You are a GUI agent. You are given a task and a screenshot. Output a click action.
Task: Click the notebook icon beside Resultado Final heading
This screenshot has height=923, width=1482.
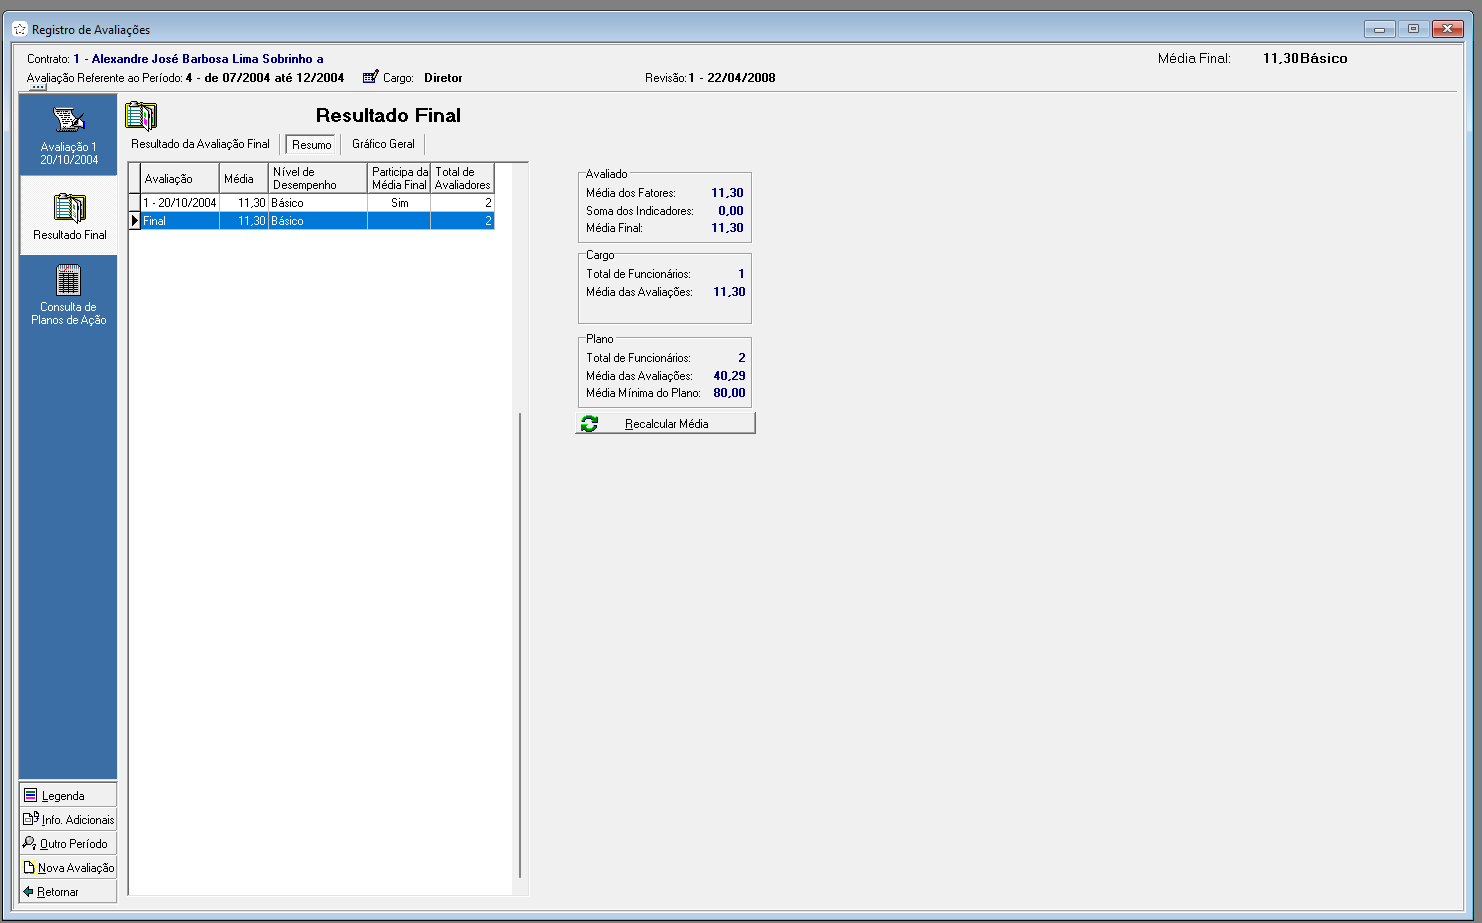click(141, 116)
